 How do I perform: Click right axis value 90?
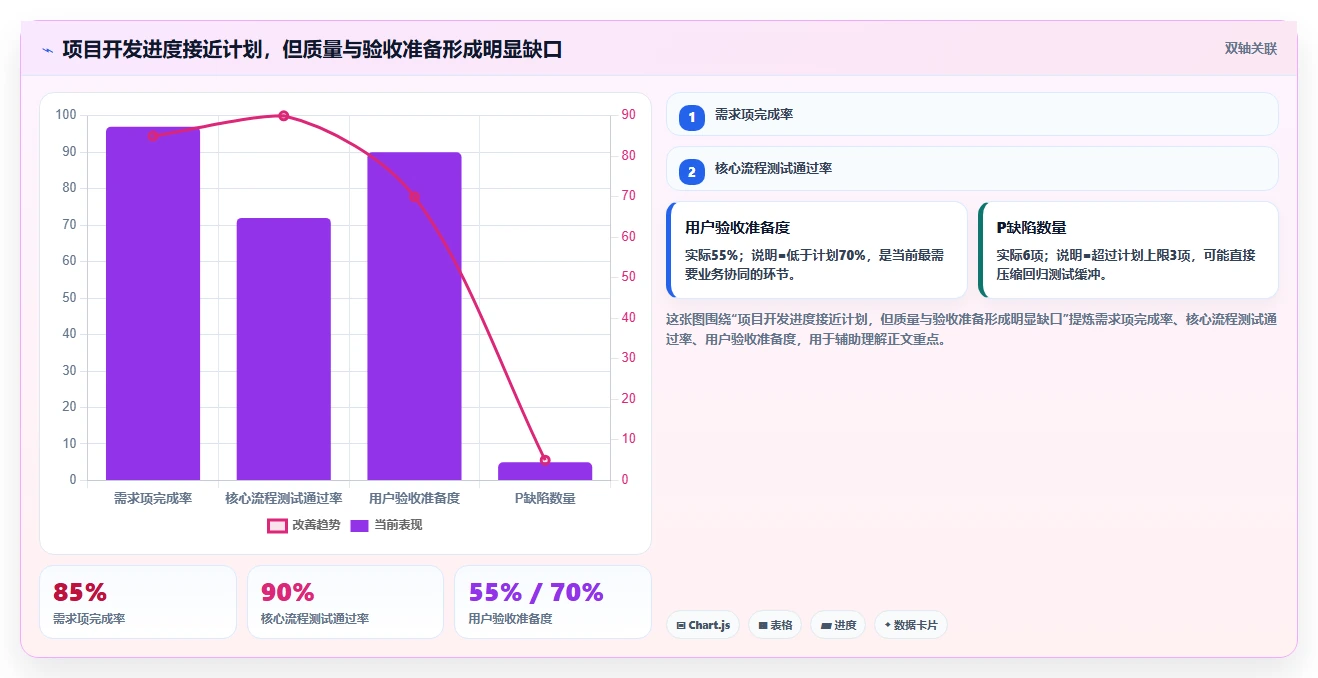click(x=628, y=115)
